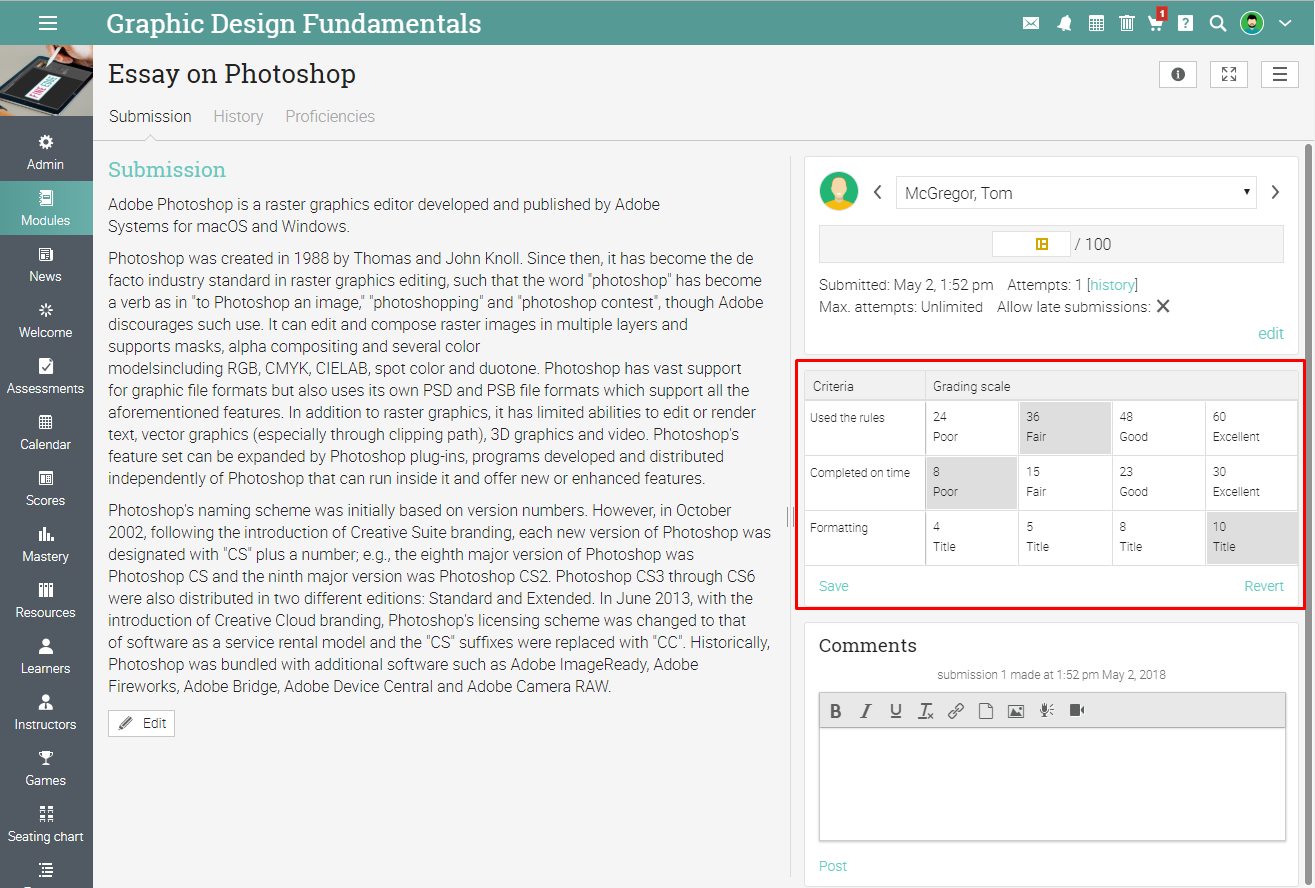The width and height of the screenshot is (1315, 888).
Task: Click inside the comment text area
Action: 1052,784
